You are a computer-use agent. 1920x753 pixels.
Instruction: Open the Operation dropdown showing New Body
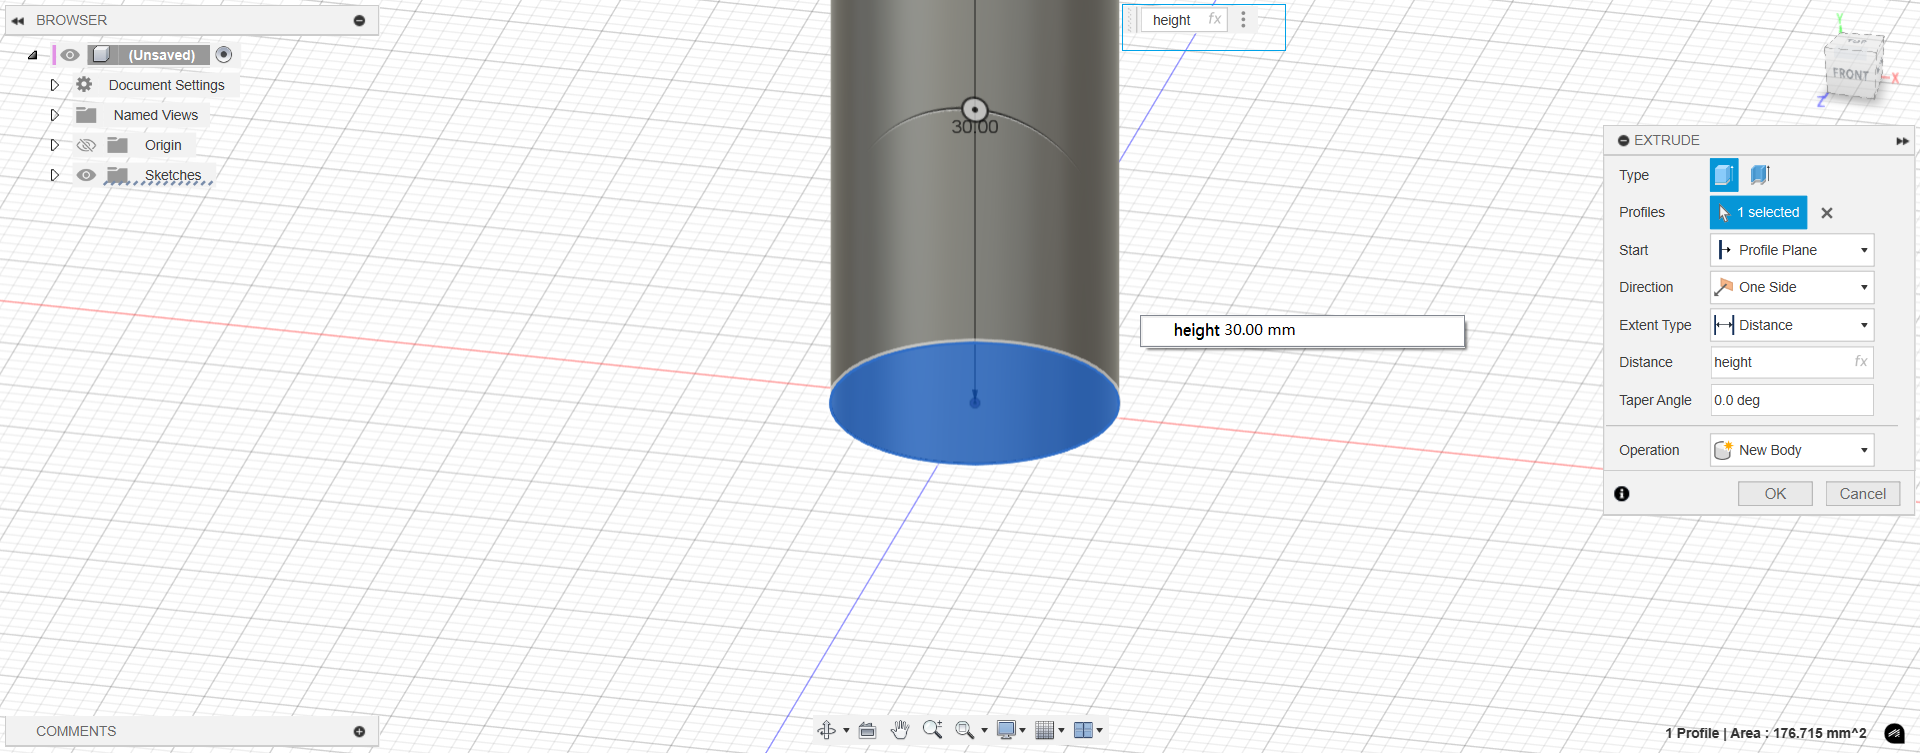(1792, 450)
